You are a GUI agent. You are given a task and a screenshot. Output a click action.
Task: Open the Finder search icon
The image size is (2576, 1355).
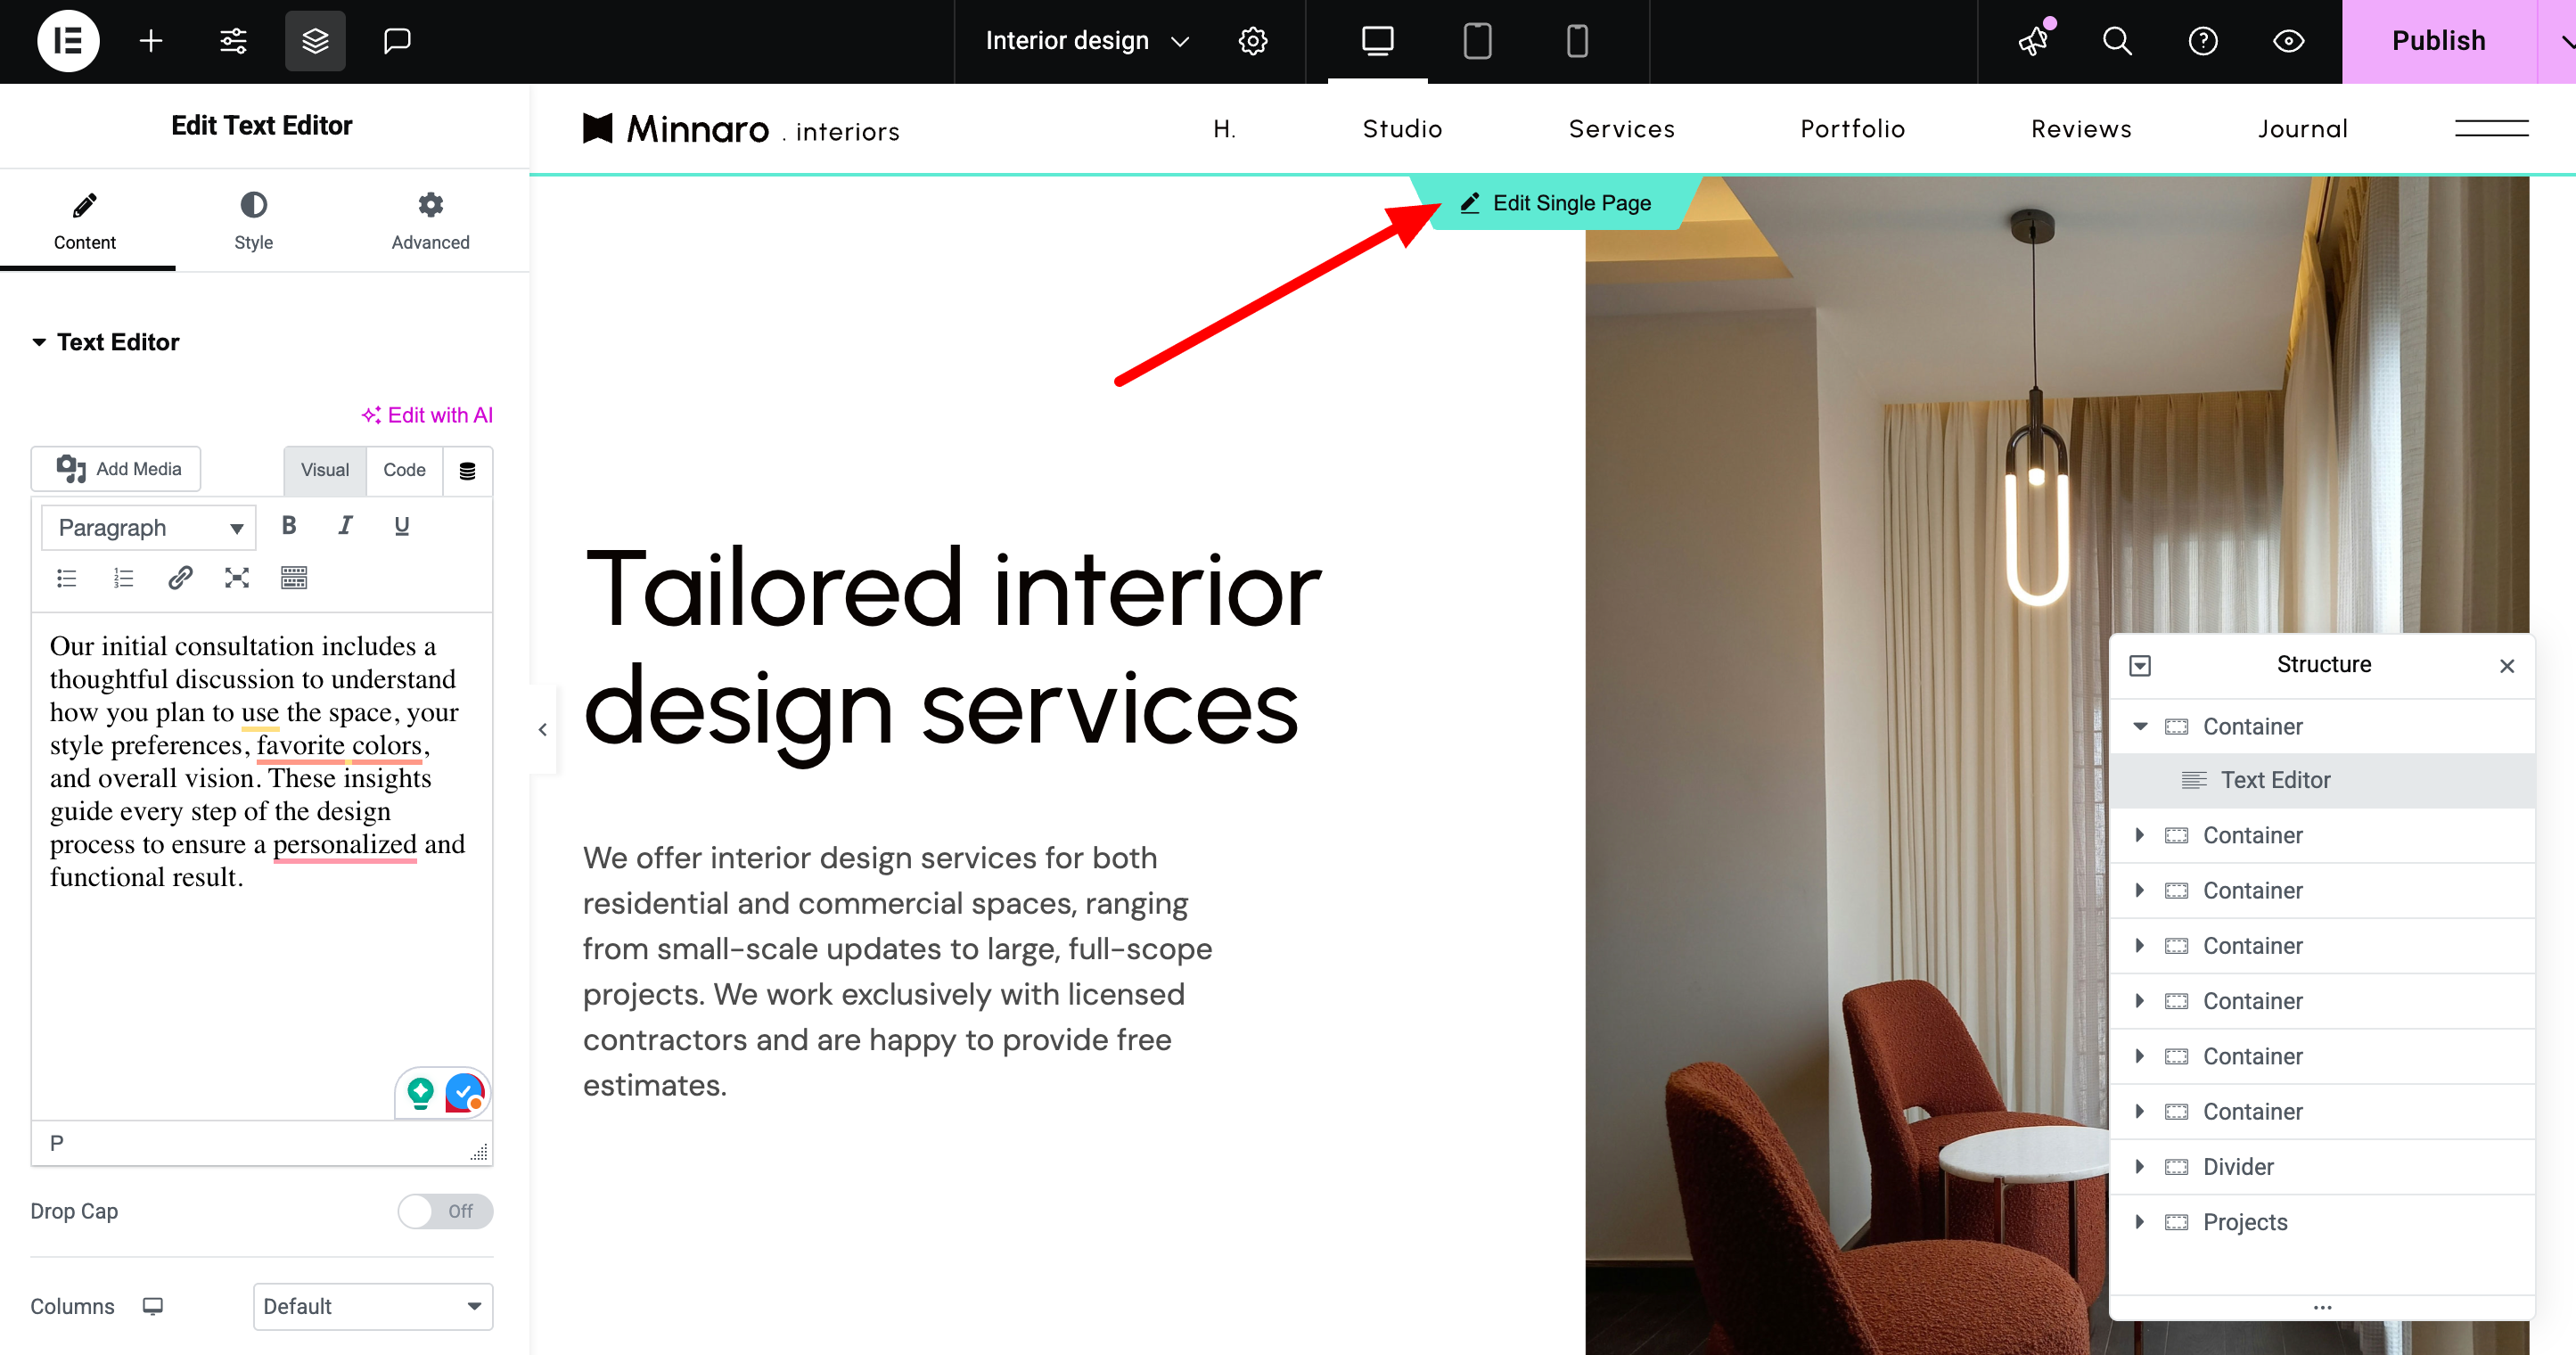pyautogui.click(x=2117, y=41)
